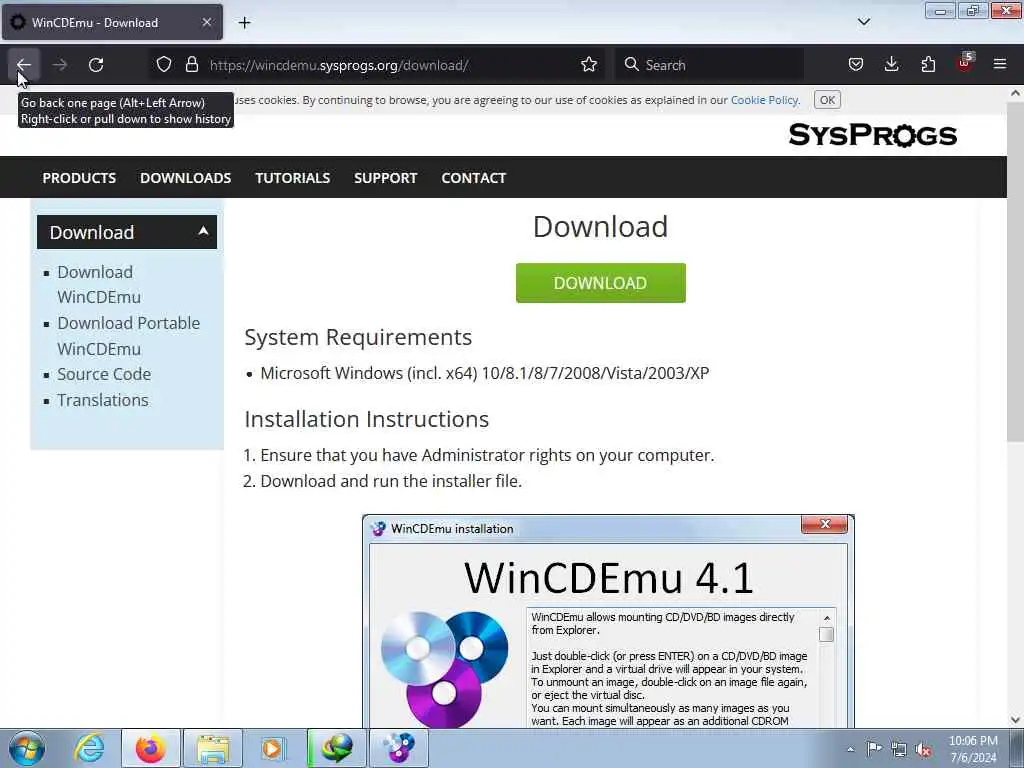Image resolution: width=1024 pixels, height=768 pixels.
Task: Open Windows Media Player from taskbar
Action: [273, 748]
